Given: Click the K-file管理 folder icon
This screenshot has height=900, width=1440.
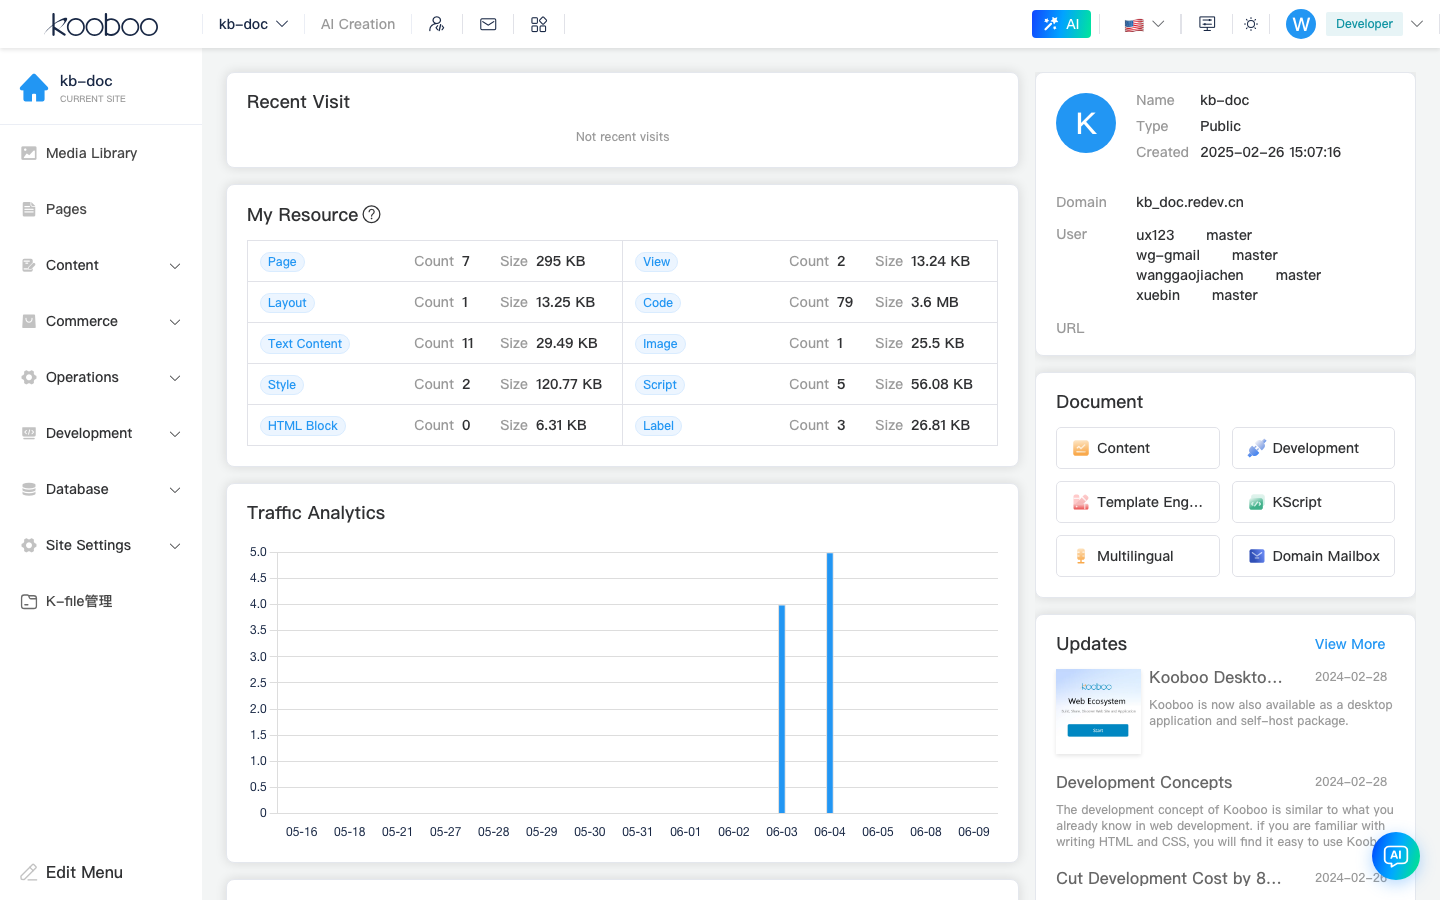Looking at the screenshot, I should (29, 601).
